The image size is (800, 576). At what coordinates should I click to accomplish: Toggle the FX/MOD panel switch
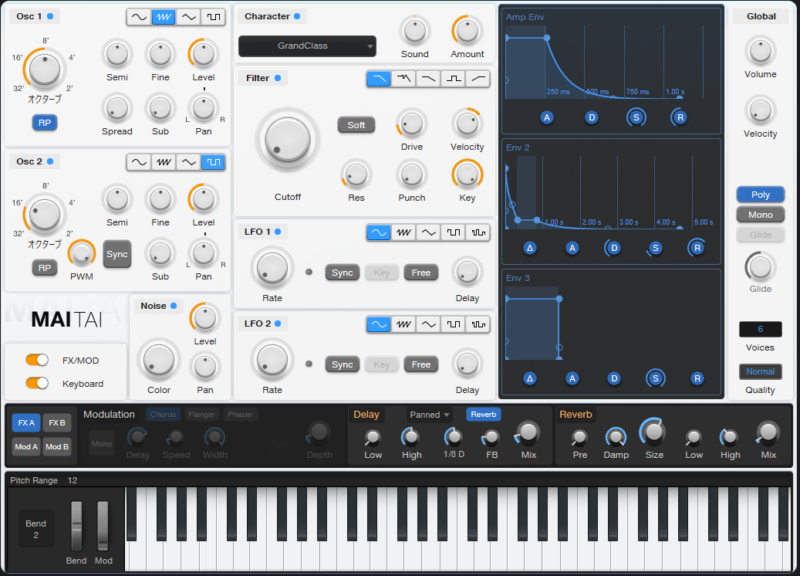pyautogui.click(x=38, y=360)
